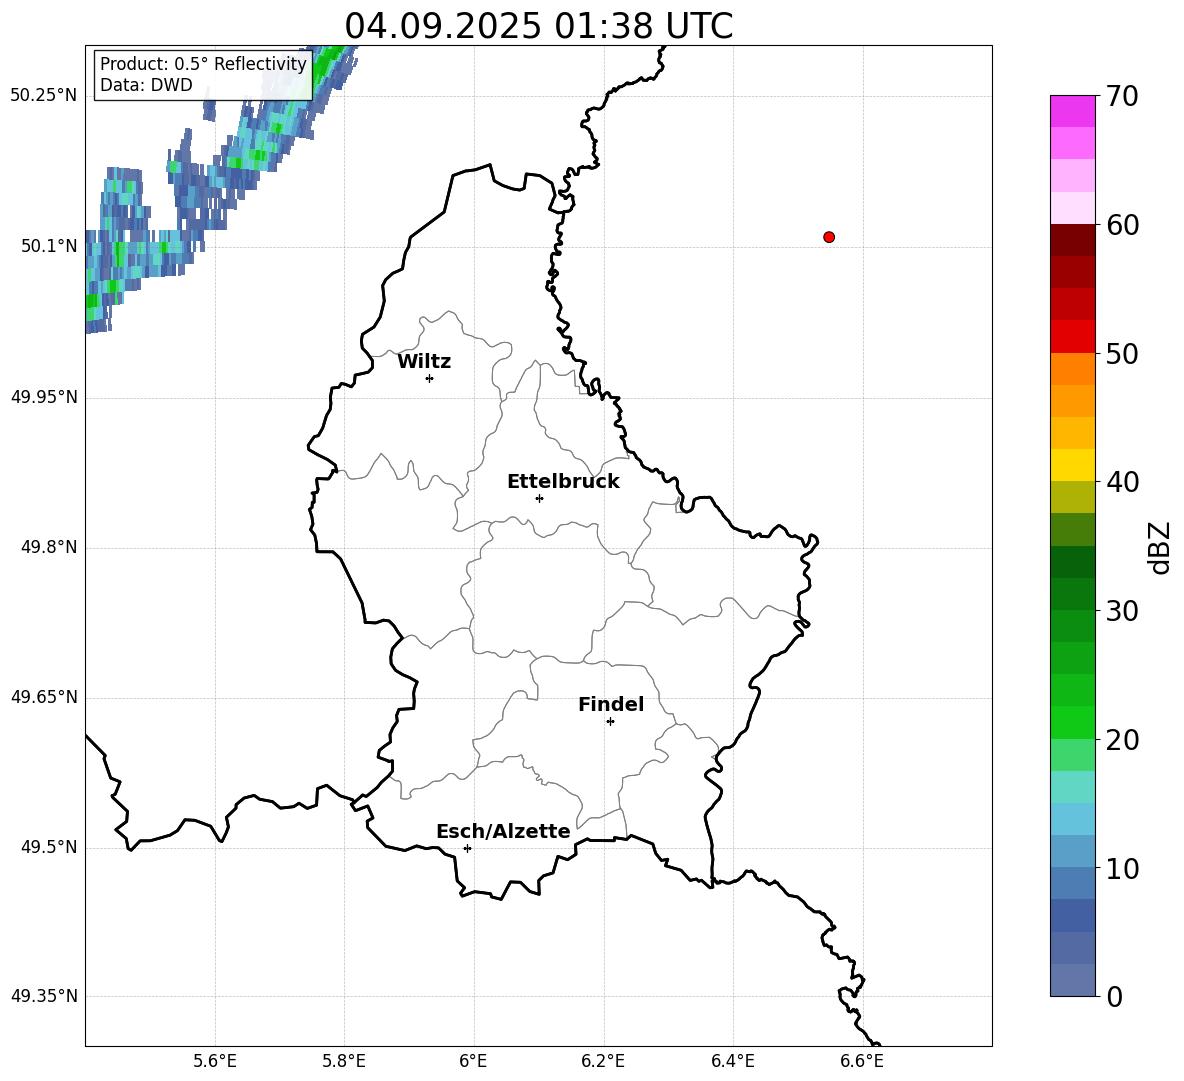Click the Ettelbruck city label
The height and width of the screenshot is (1081, 1184).
point(563,482)
